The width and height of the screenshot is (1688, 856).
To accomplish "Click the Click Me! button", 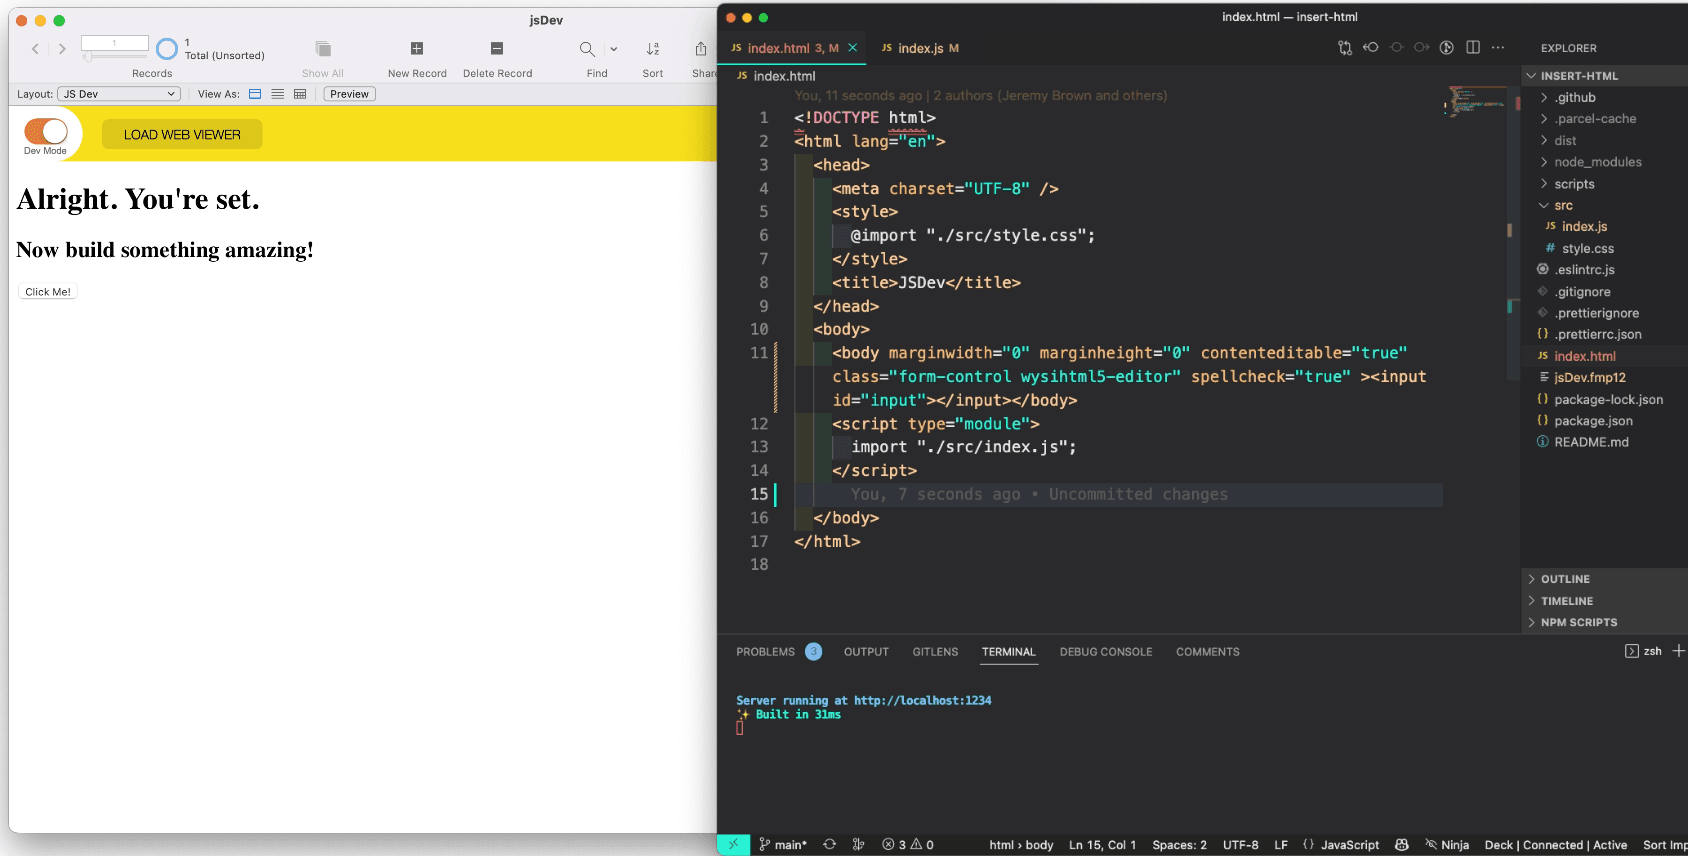I will pos(48,292).
